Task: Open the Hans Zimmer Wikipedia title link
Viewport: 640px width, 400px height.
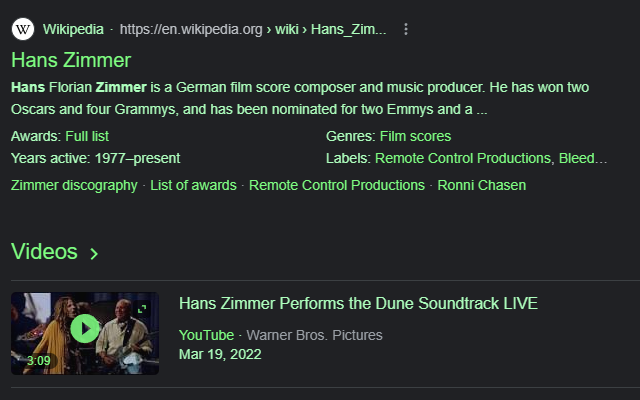Action: 71,60
